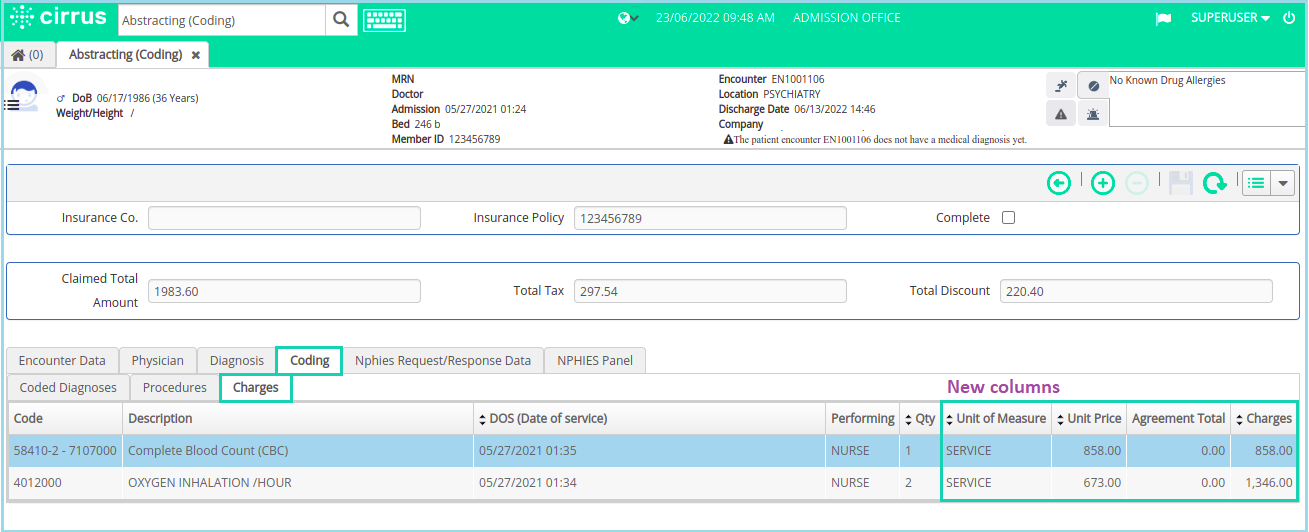1309x532 pixels.
Task: Tick the Complete checkbox
Action: [x=1008, y=218]
